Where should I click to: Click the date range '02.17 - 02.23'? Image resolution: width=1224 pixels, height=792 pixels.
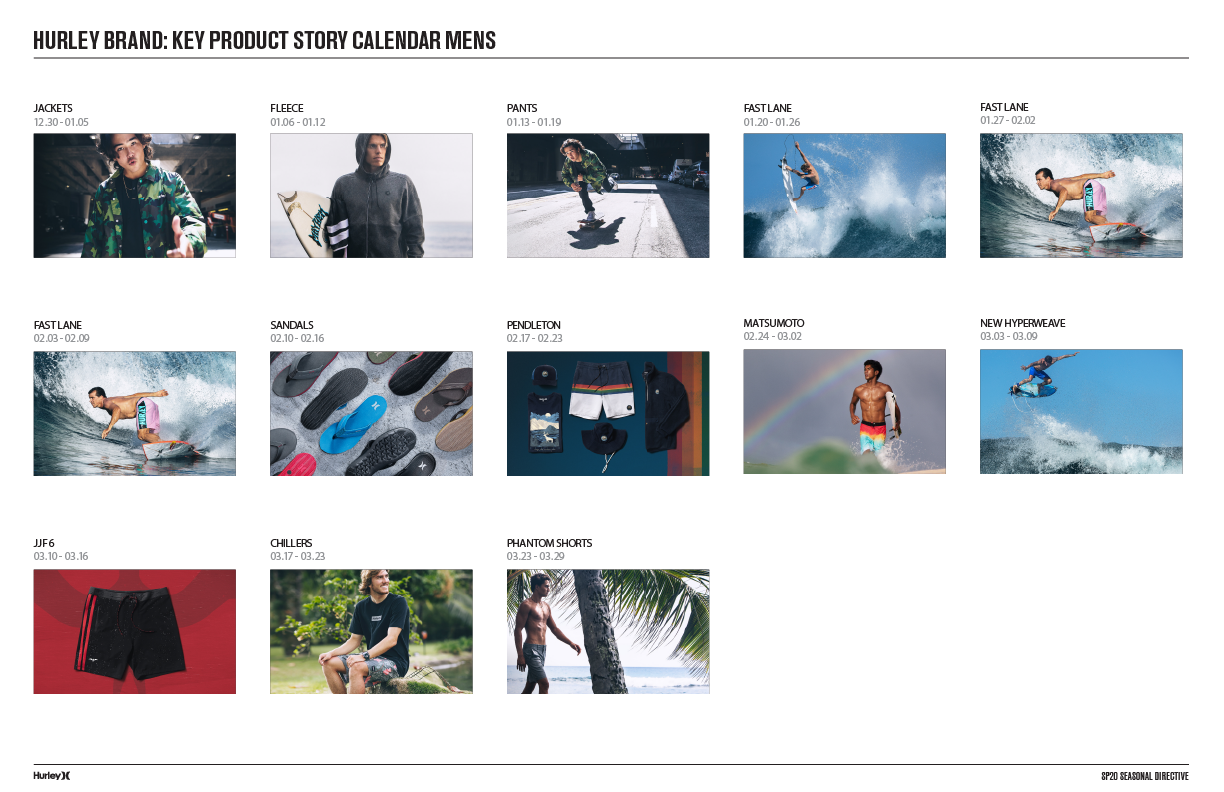pyautogui.click(x=535, y=338)
